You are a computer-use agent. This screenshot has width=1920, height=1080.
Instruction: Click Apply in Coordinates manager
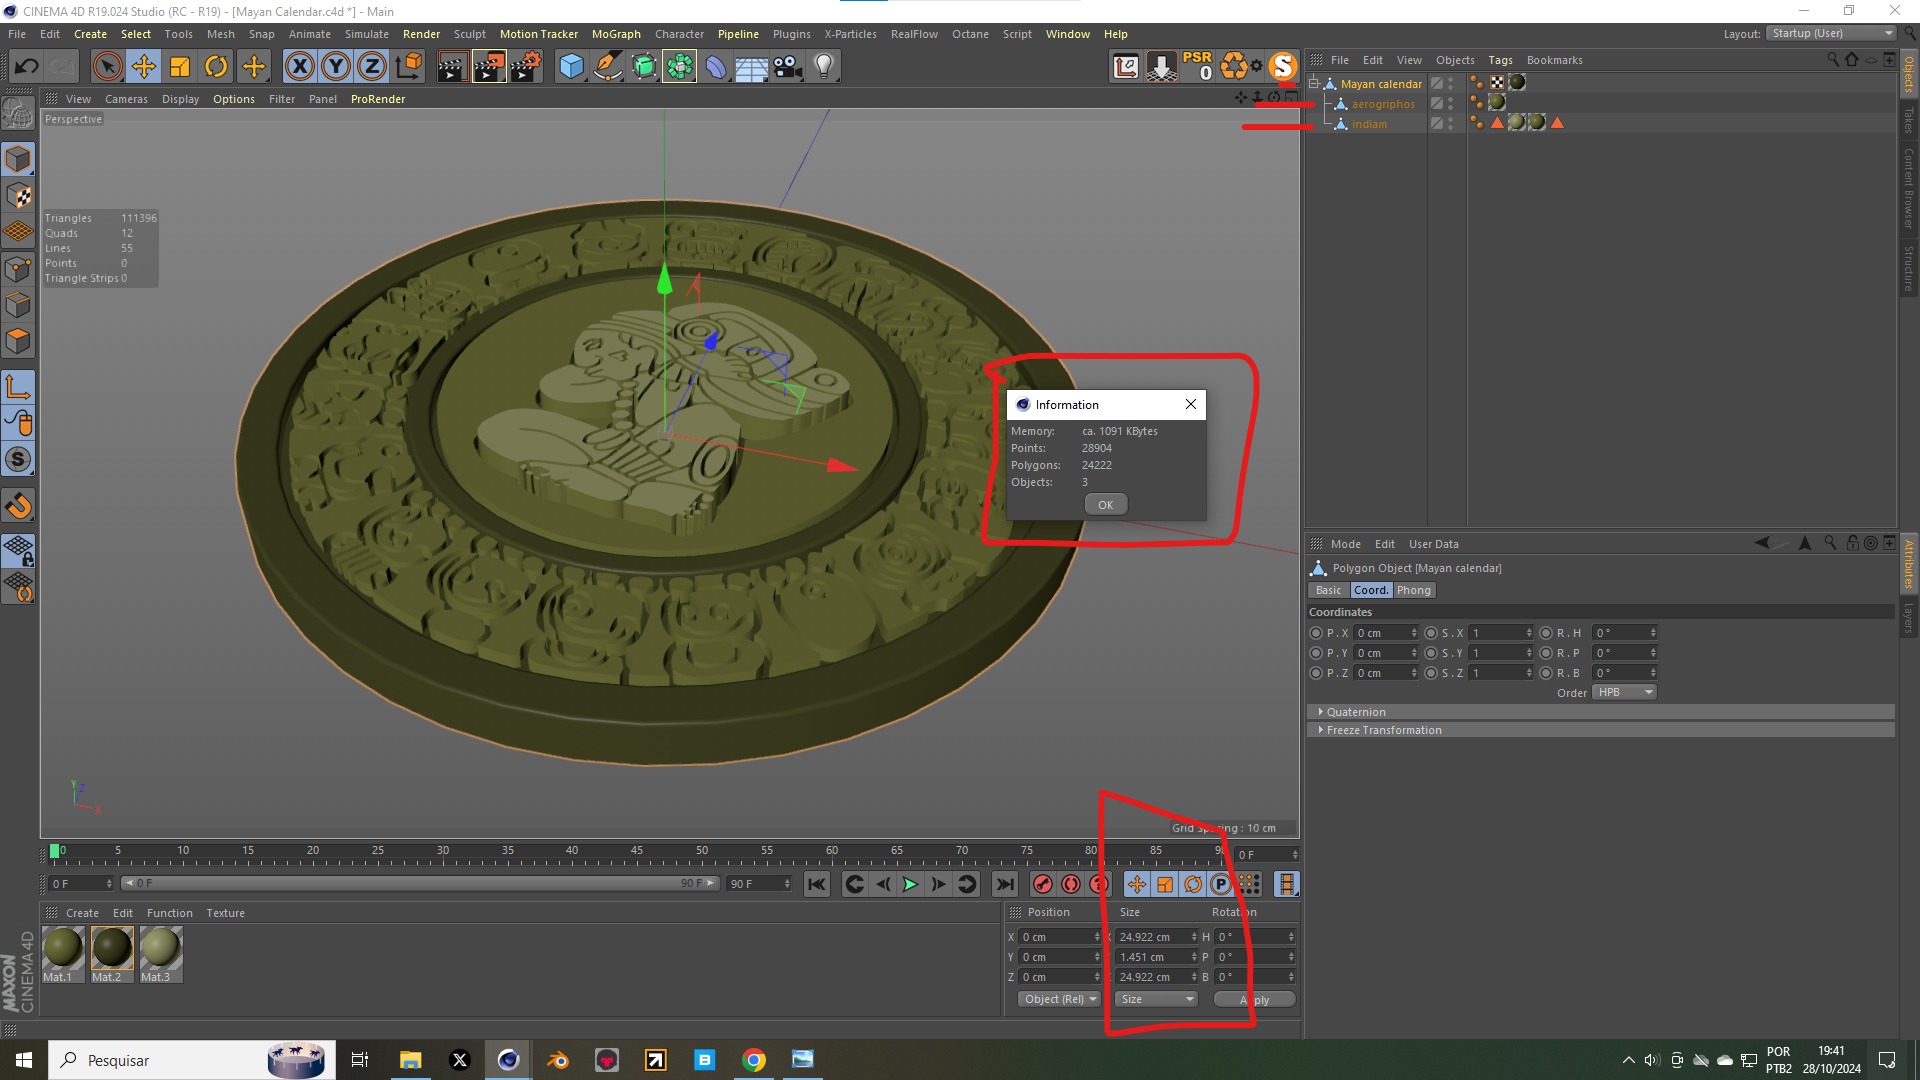(1254, 999)
